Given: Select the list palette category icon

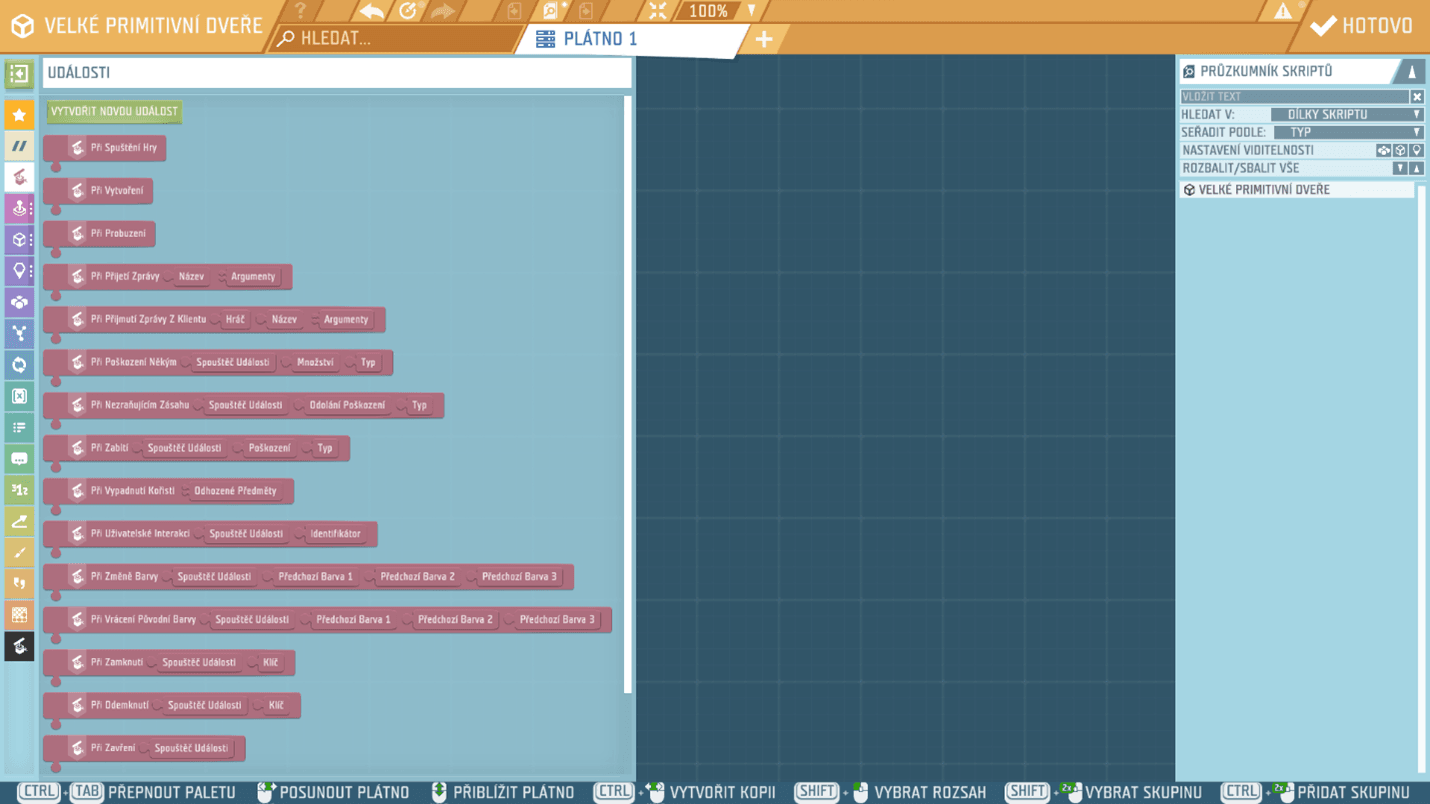Looking at the screenshot, I should (x=19, y=427).
